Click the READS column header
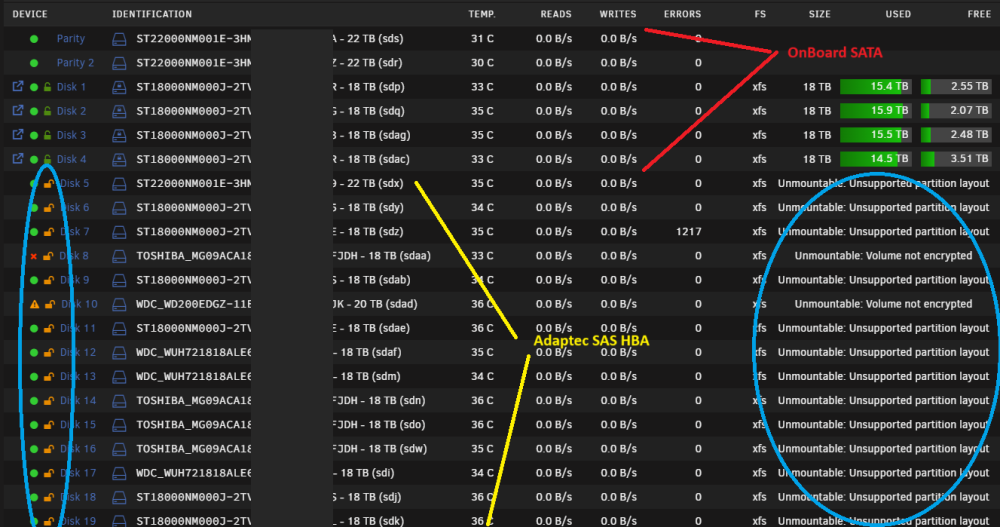Image resolution: width=1000 pixels, height=527 pixels. [x=556, y=14]
